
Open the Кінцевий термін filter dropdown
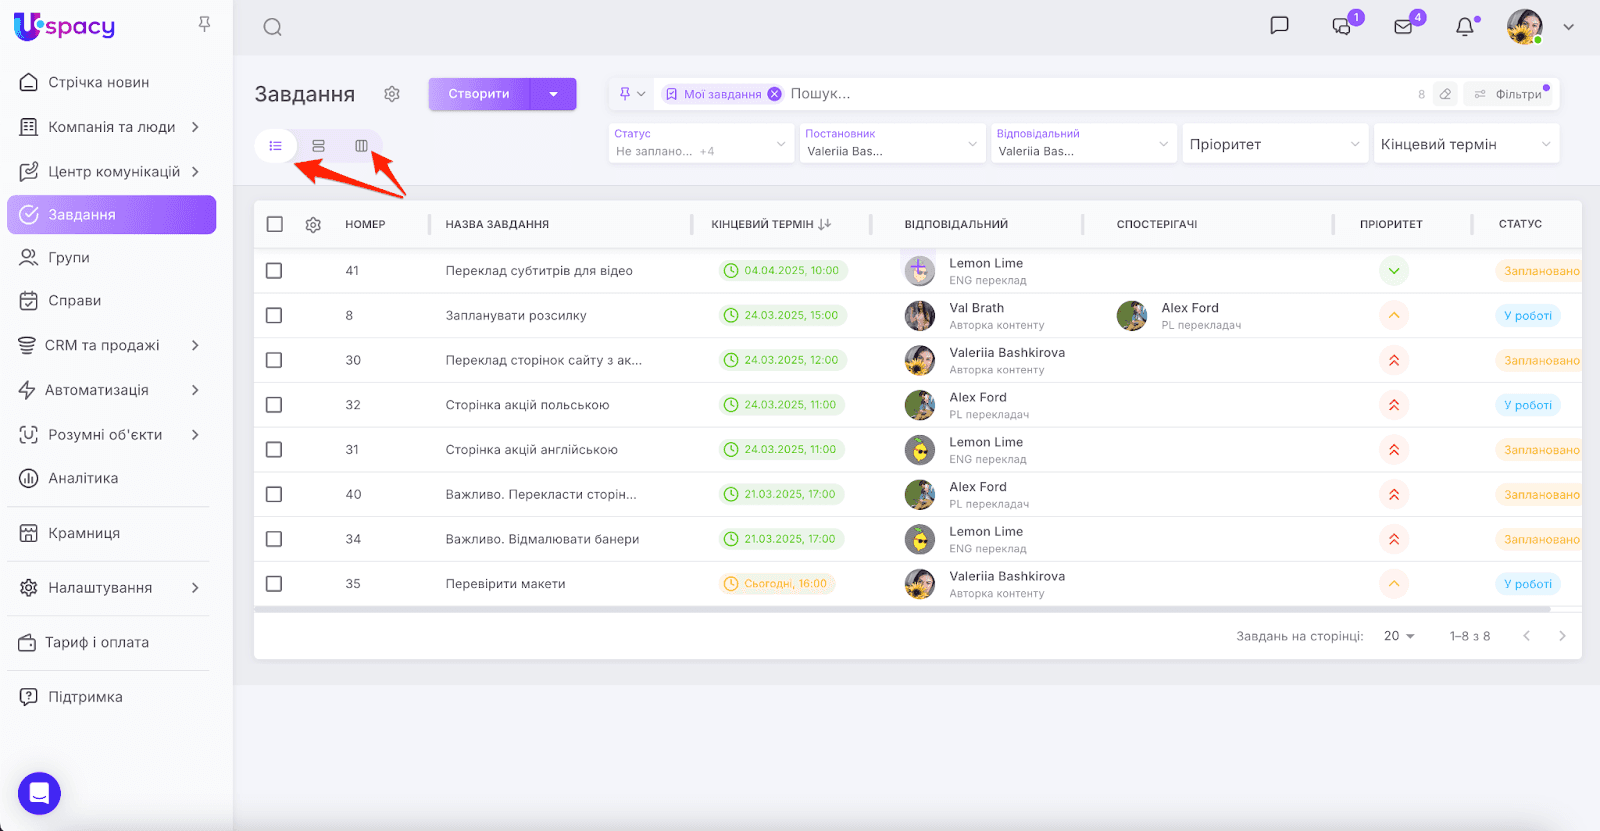coord(1466,144)
